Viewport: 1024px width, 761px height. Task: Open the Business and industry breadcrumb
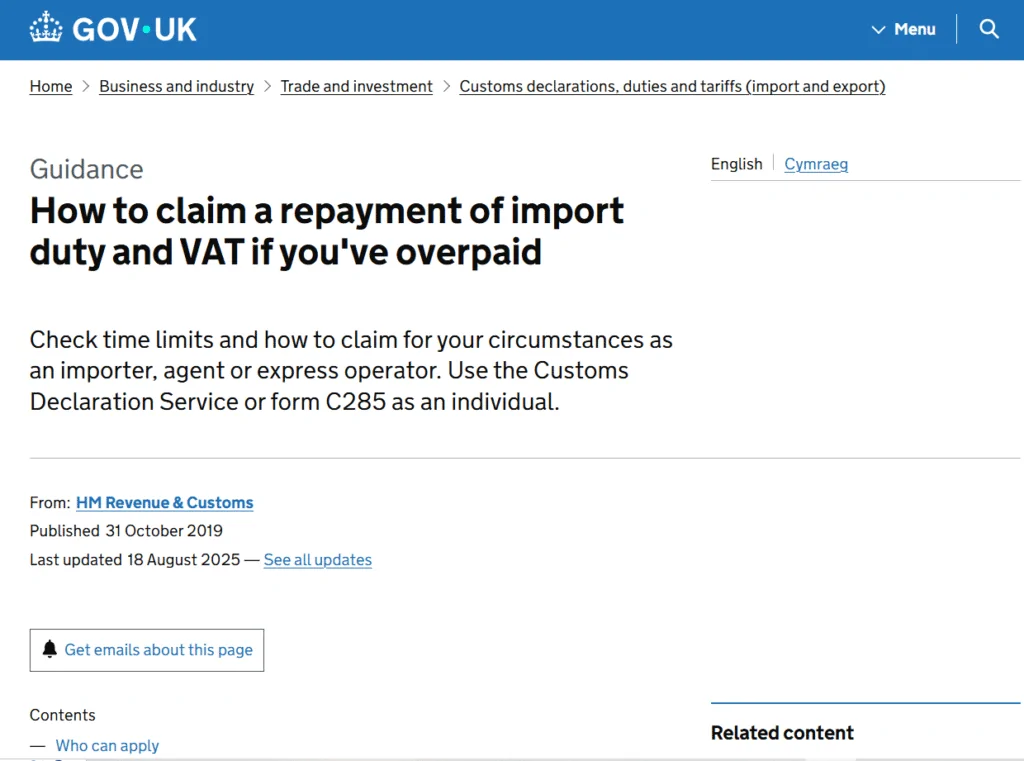click(176, 87)
